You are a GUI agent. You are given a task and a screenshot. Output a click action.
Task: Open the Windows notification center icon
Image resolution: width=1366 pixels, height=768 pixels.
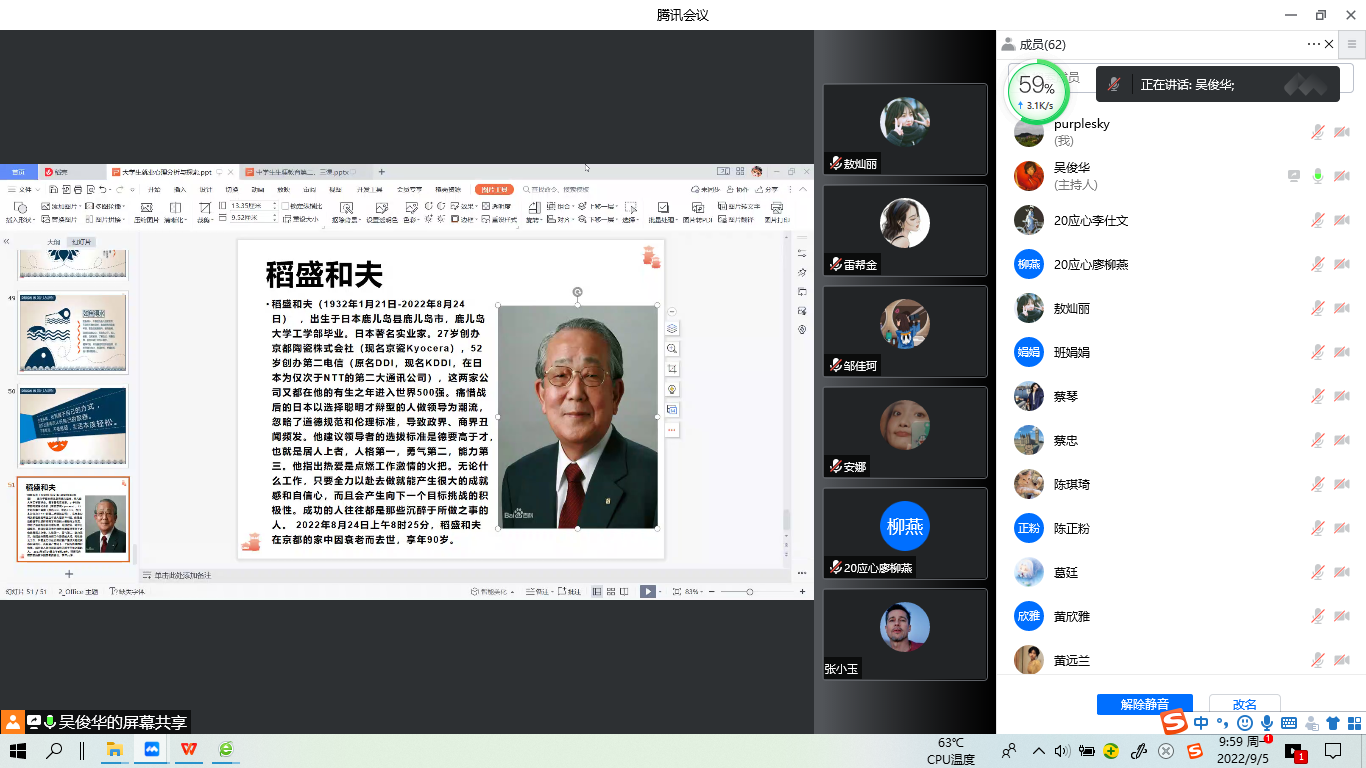tap(1333, 751)
